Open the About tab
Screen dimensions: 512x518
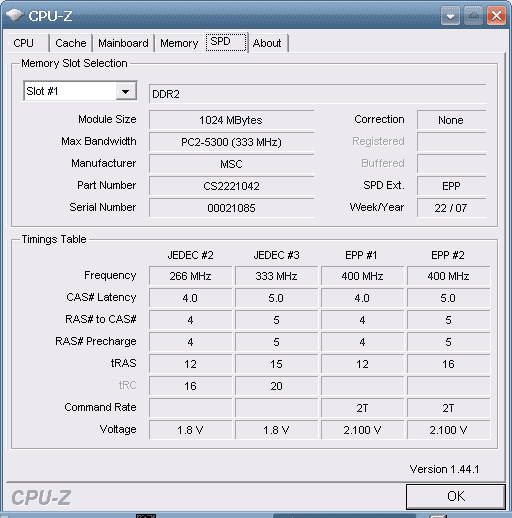[x=268, y=43]
